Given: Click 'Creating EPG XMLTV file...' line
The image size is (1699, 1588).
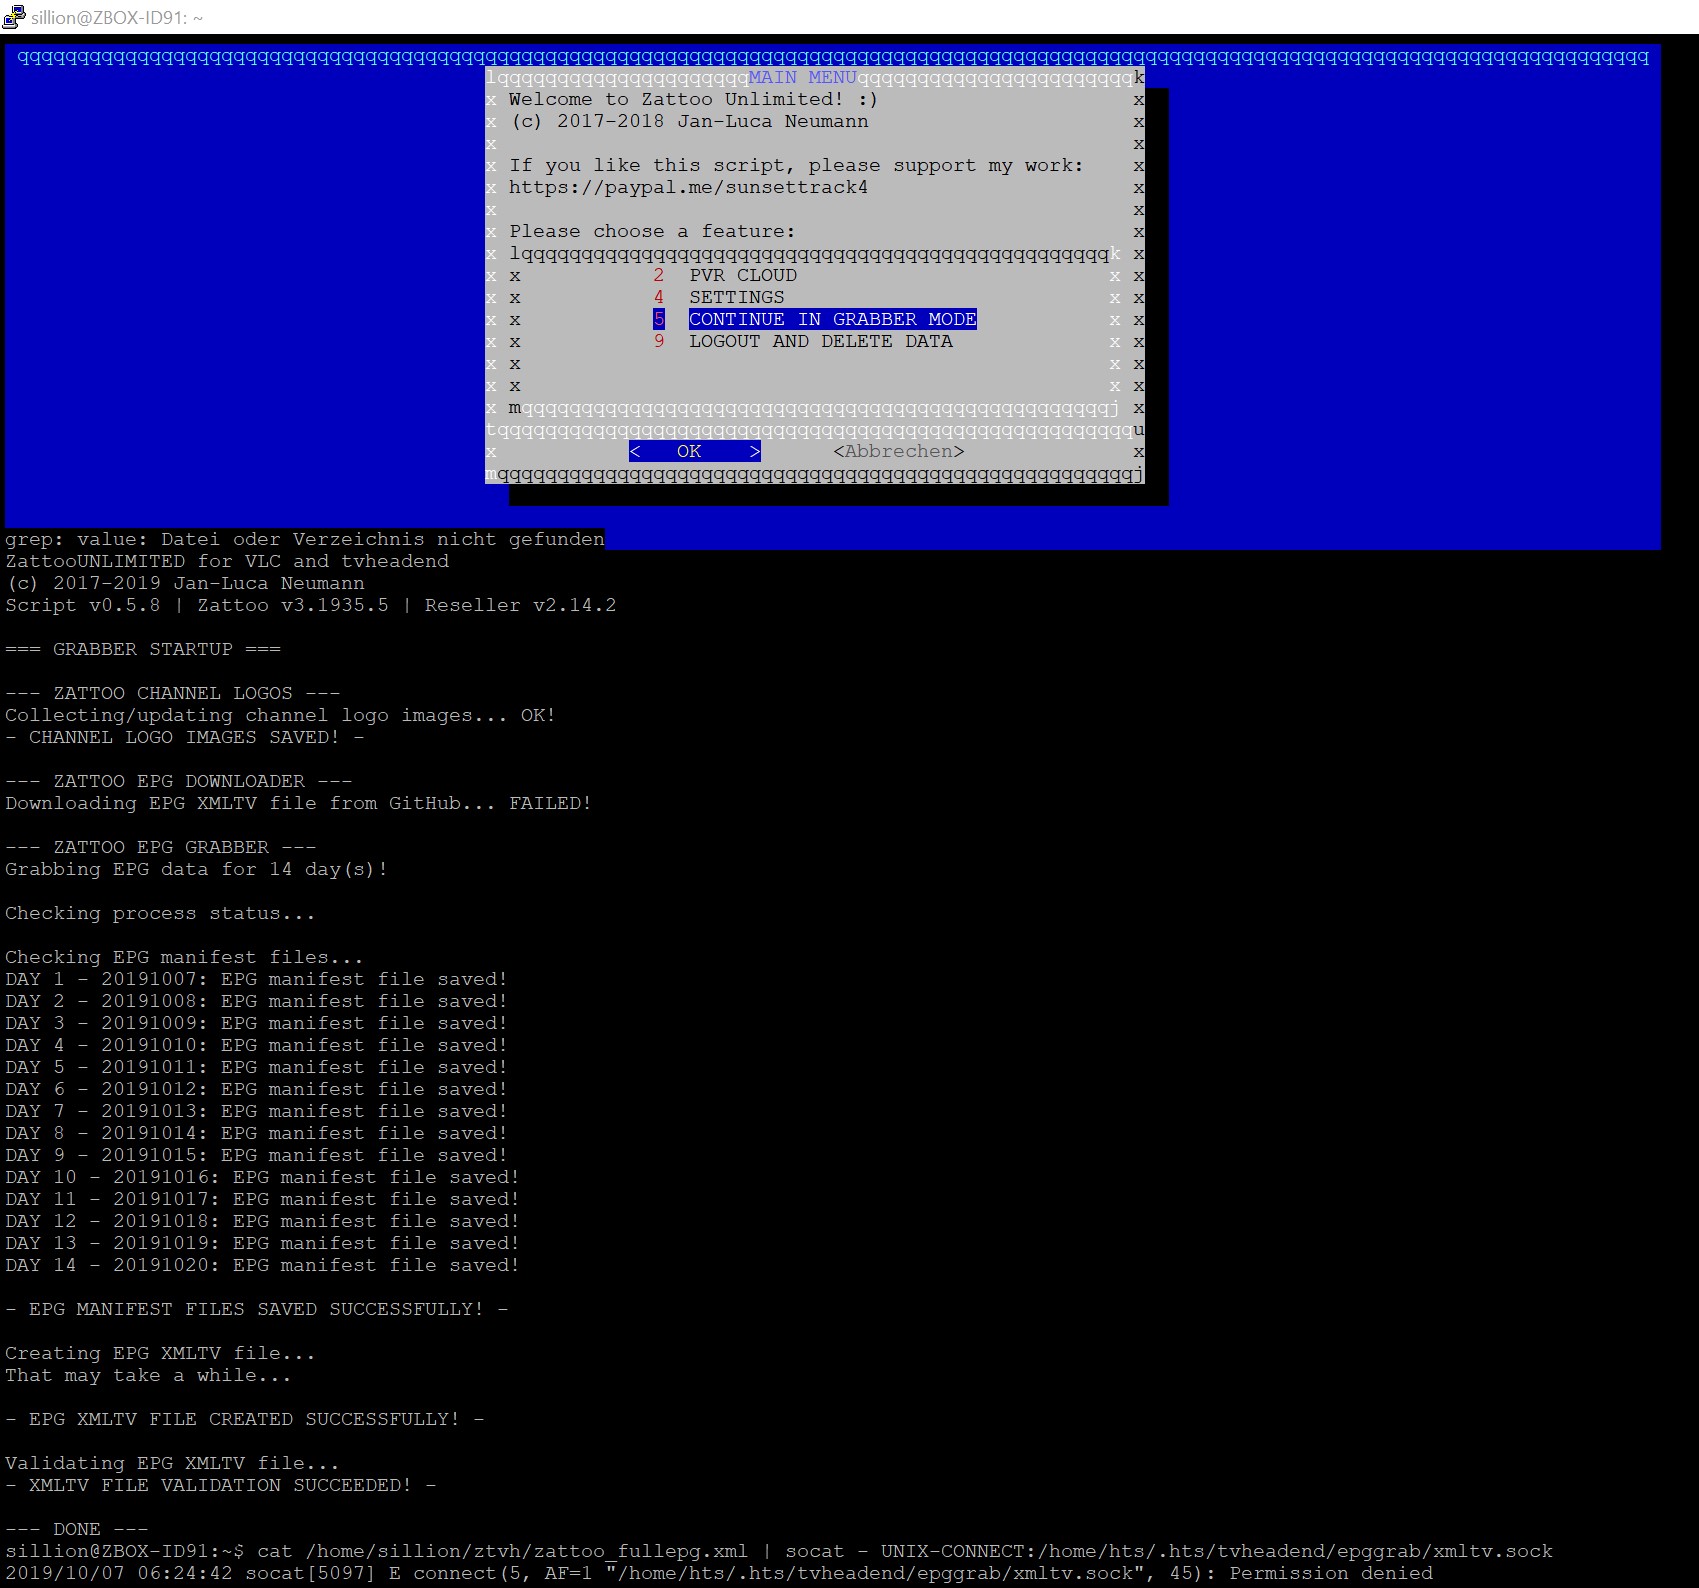Looking at the screenshot, I should click(x=160, y=1354).
